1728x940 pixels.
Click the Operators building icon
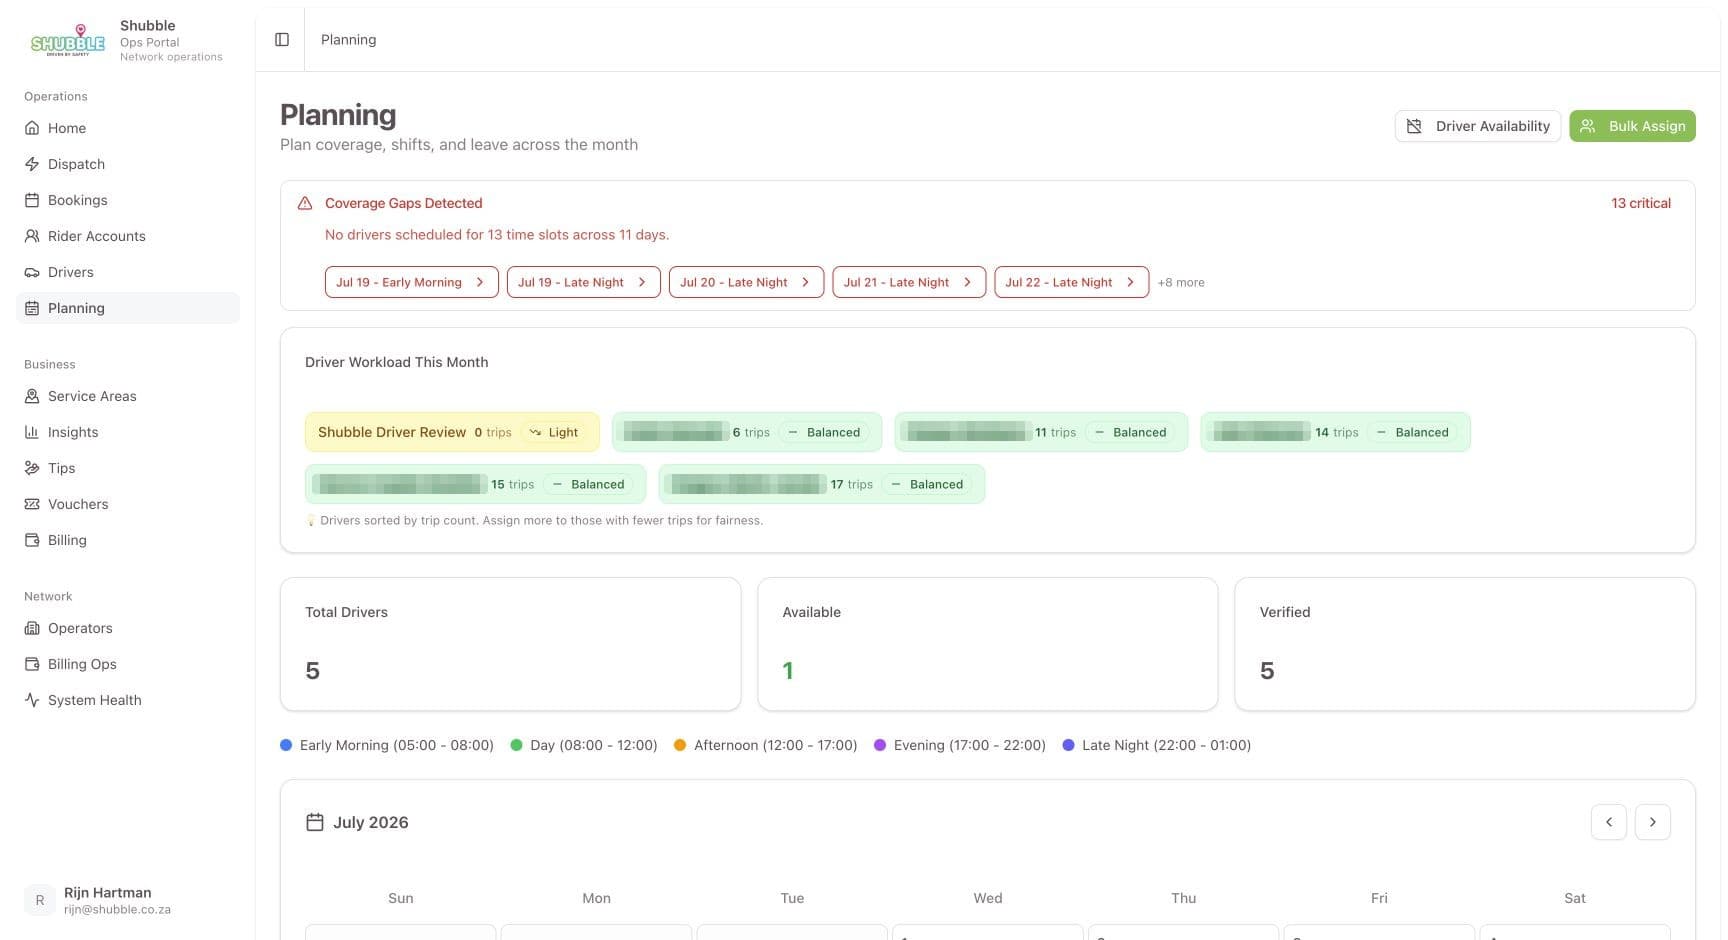point(32,628)
